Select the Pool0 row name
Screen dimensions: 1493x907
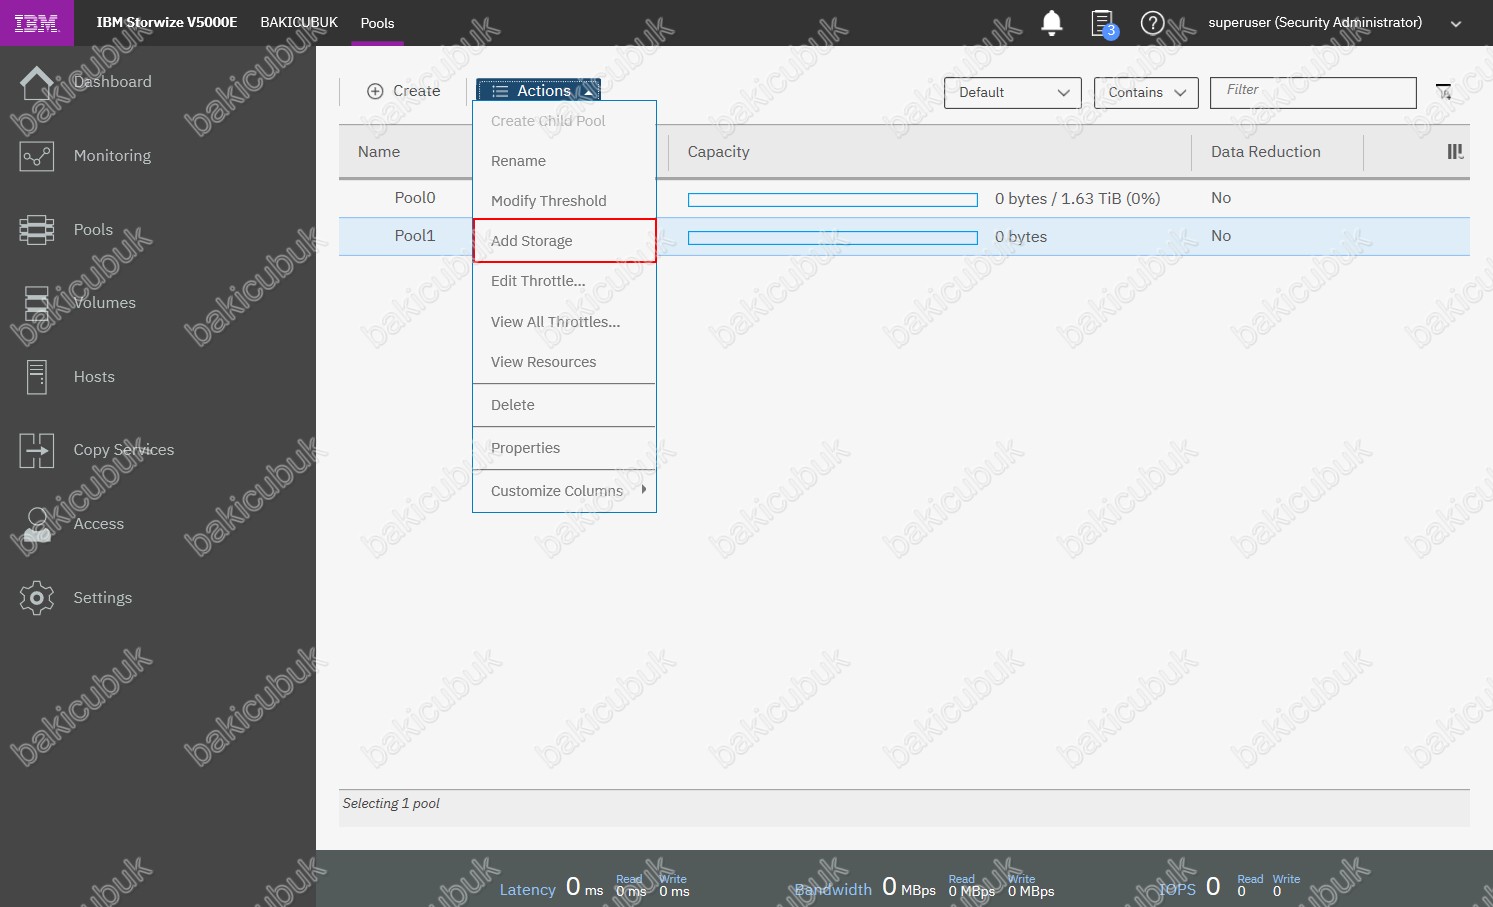point(415,198)
